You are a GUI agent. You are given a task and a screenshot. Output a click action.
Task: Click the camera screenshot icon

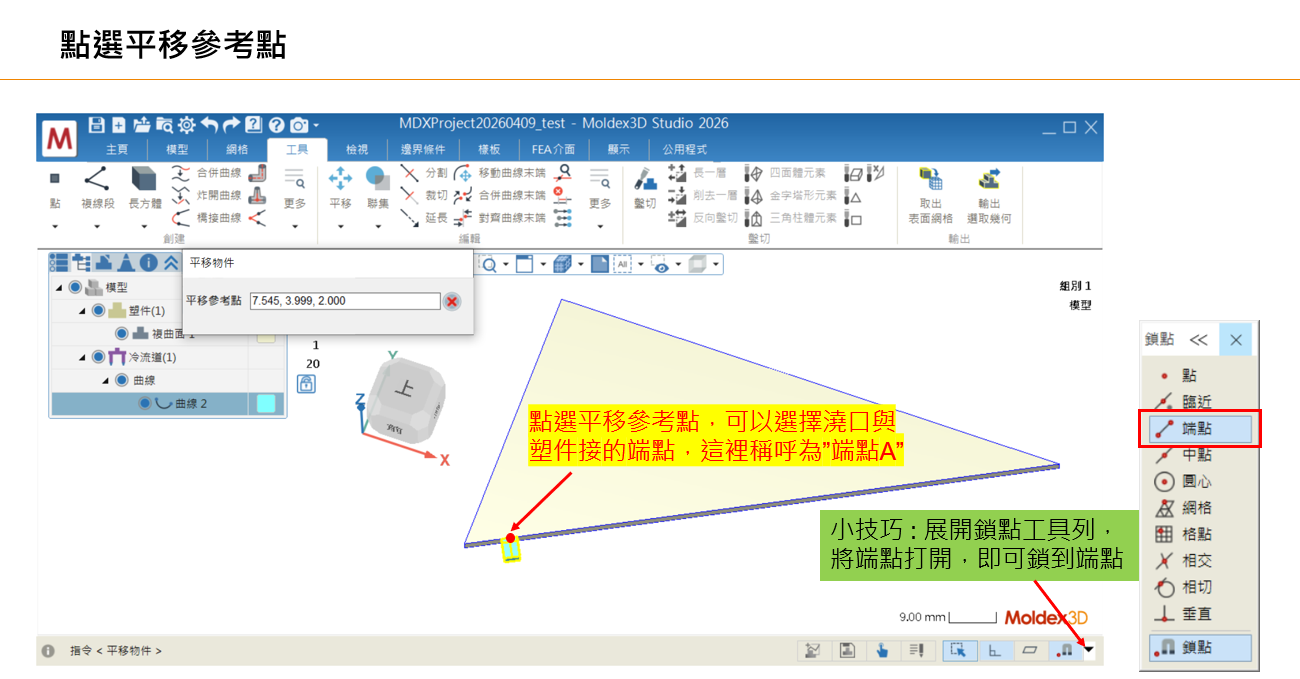tap(298, 125)
